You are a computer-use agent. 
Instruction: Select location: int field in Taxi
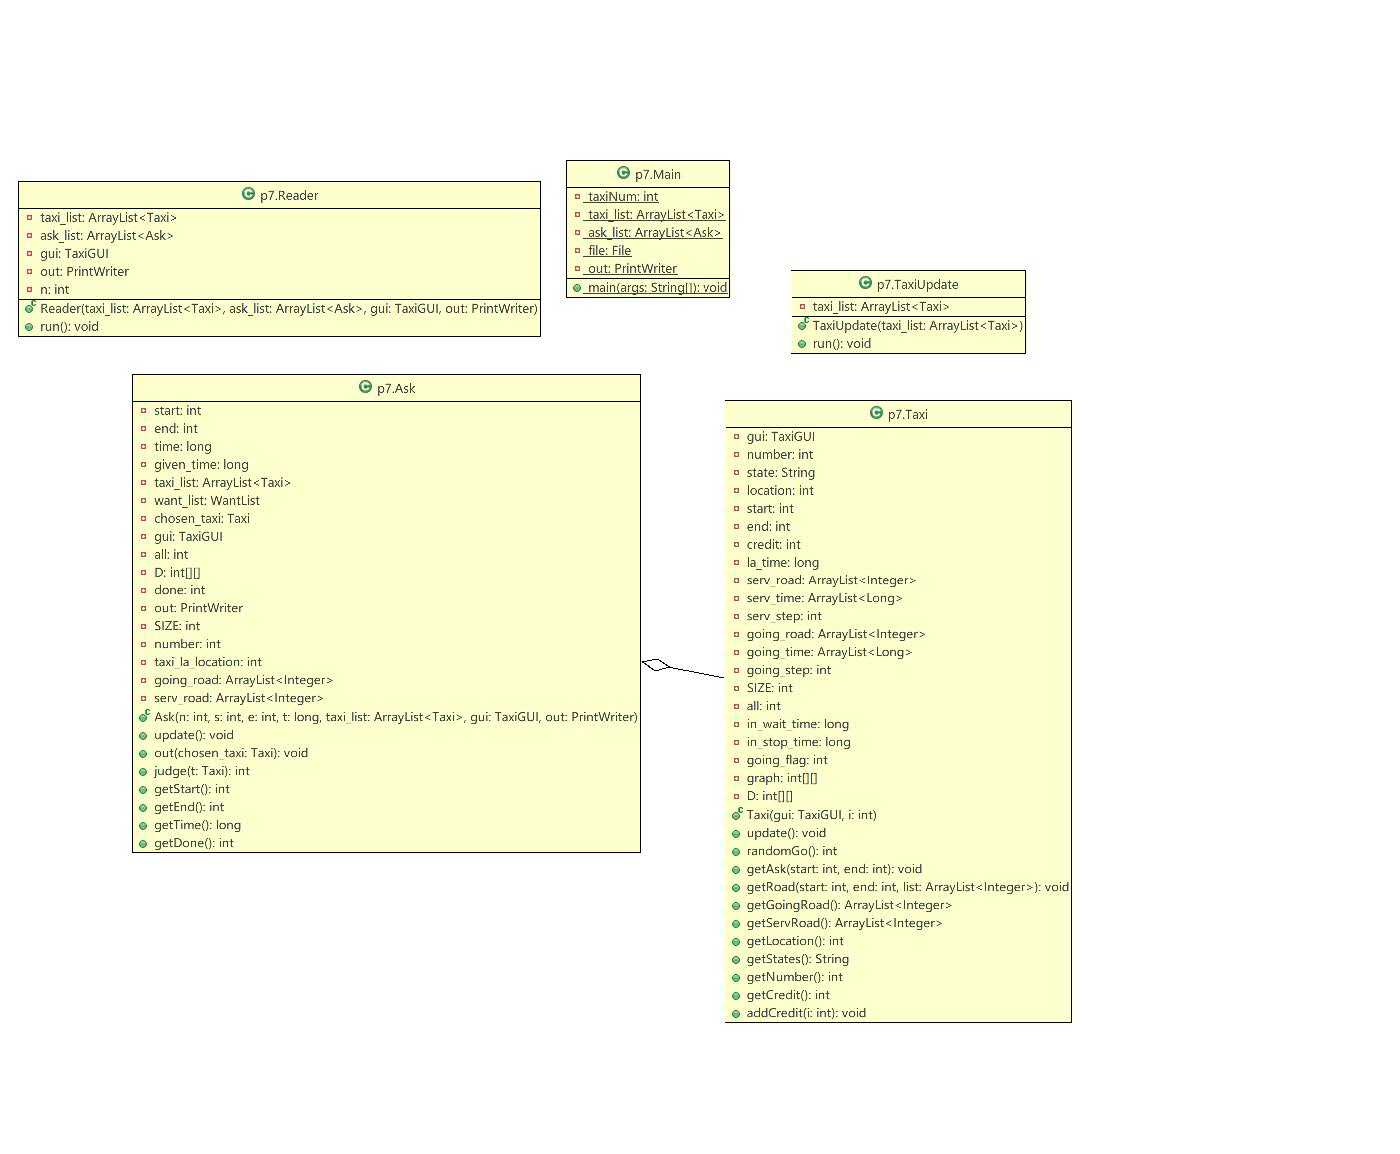[x=780, y=491]
